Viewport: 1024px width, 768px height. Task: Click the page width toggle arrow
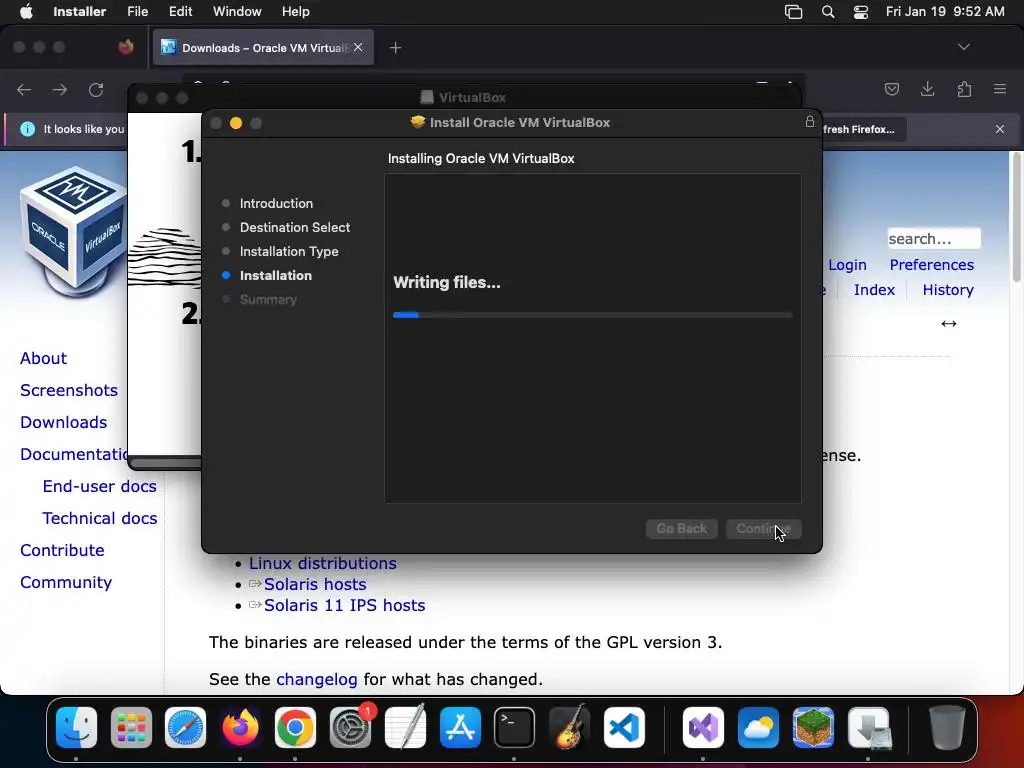[x=948, y=323]
